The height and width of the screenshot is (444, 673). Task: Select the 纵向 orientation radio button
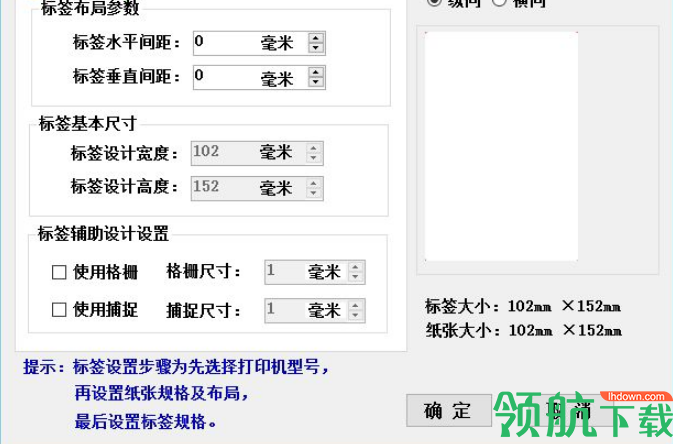point(434,2)
